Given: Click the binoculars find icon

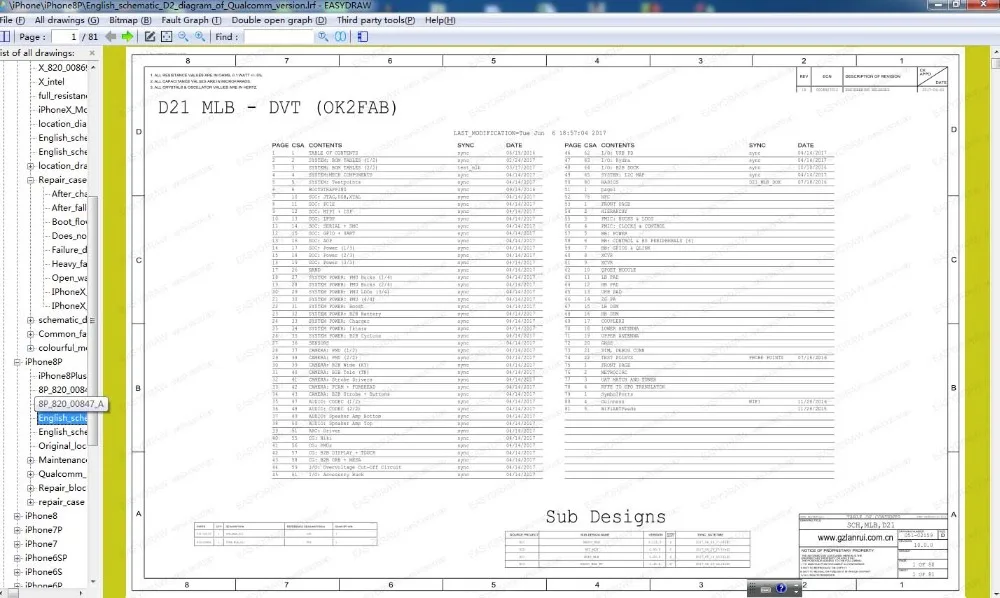Looking at the screenshot, I should pyautogui.click(x=341, y=36).
